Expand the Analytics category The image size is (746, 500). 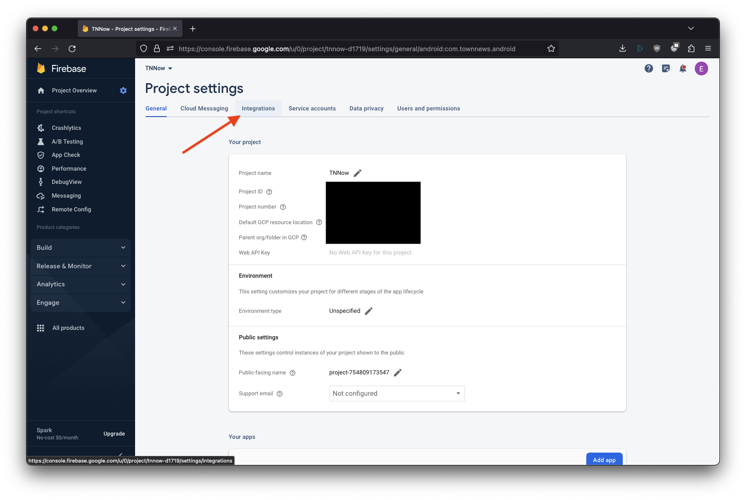tap(81, 284)
